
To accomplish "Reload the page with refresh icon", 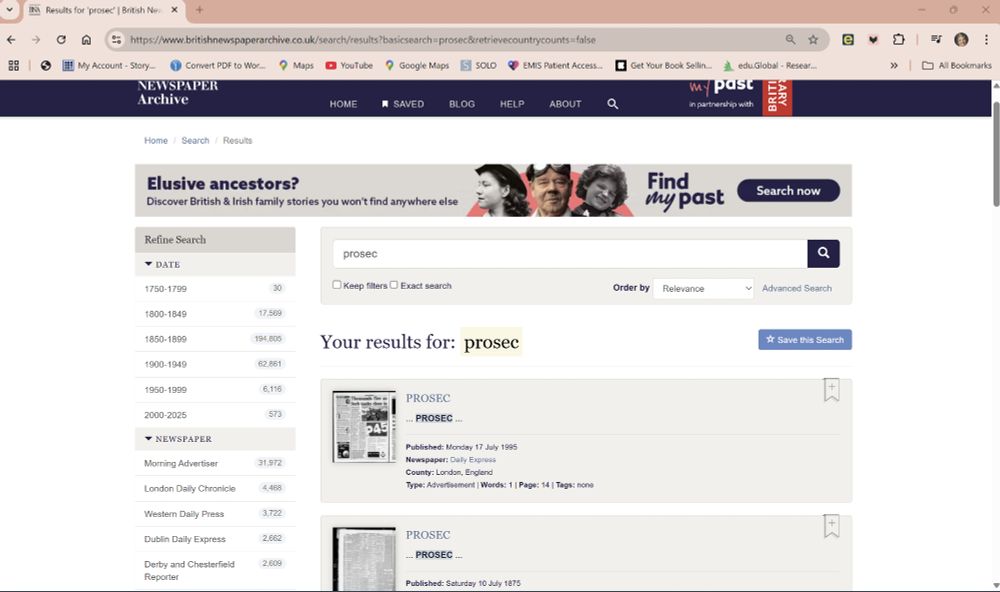I will pyautogui.click(x=61, y=40).
